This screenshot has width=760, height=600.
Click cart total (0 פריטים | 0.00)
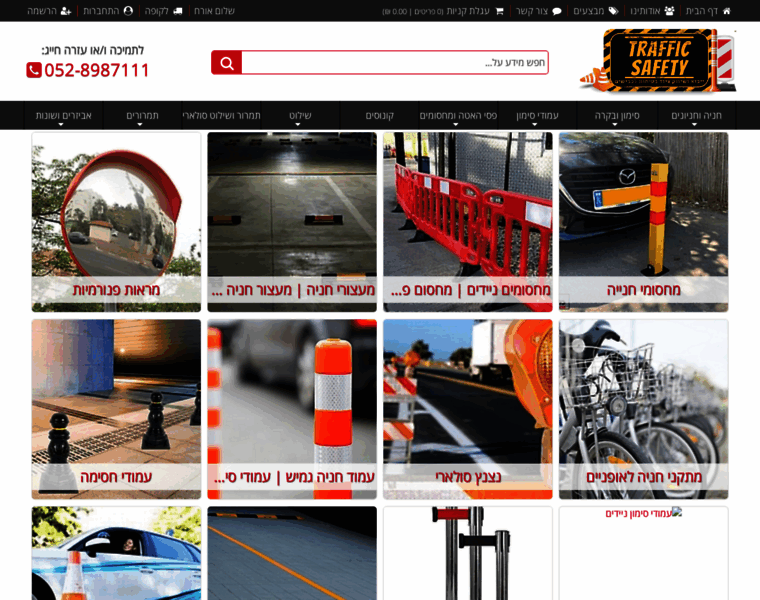(x=412, y=12)
